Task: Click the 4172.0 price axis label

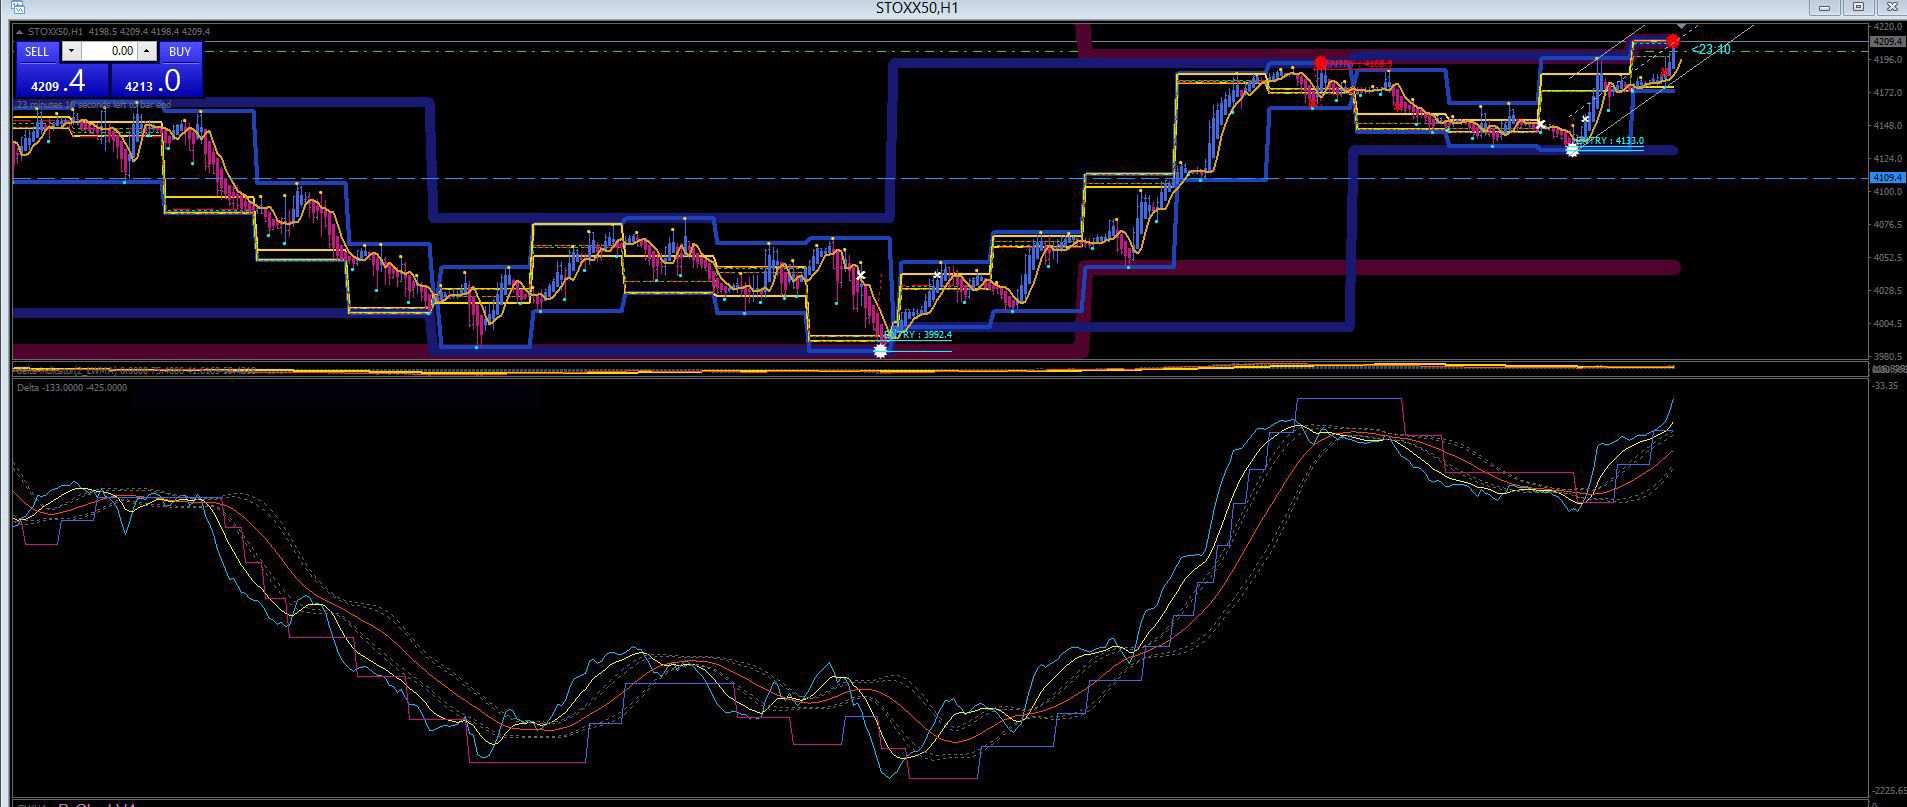Action: click(1888, 93)
